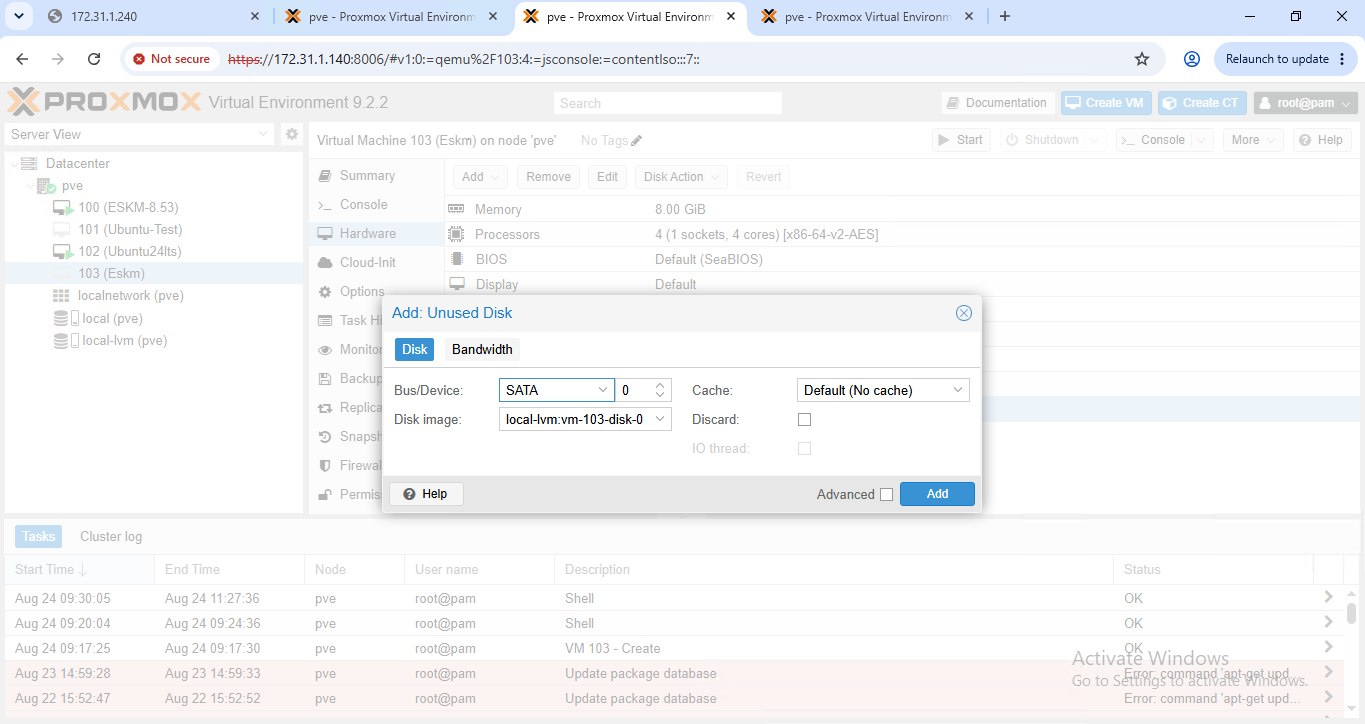Screen dimensions: 1365x724
Task: Click the Memory icon in the hardware list
Action: pyautogui.click(x=456, y=209)
